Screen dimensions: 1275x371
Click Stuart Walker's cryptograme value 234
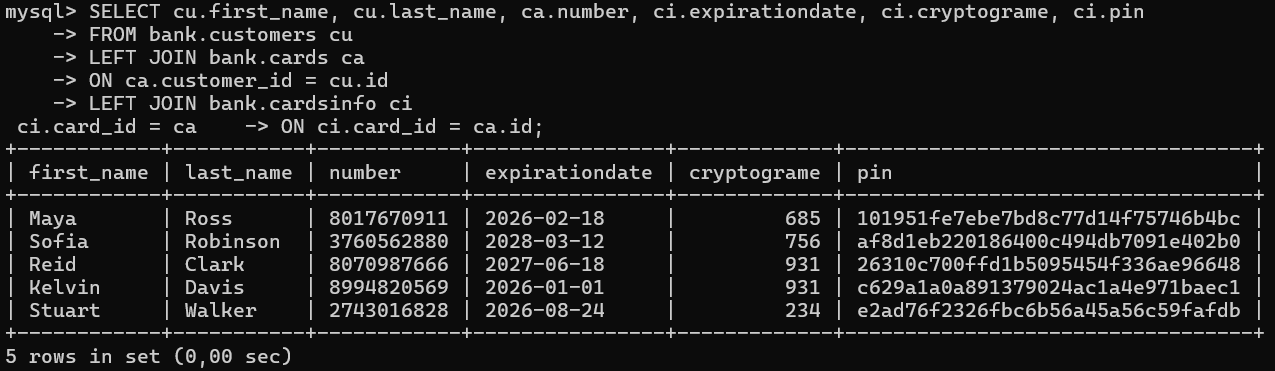pos(803,311)
